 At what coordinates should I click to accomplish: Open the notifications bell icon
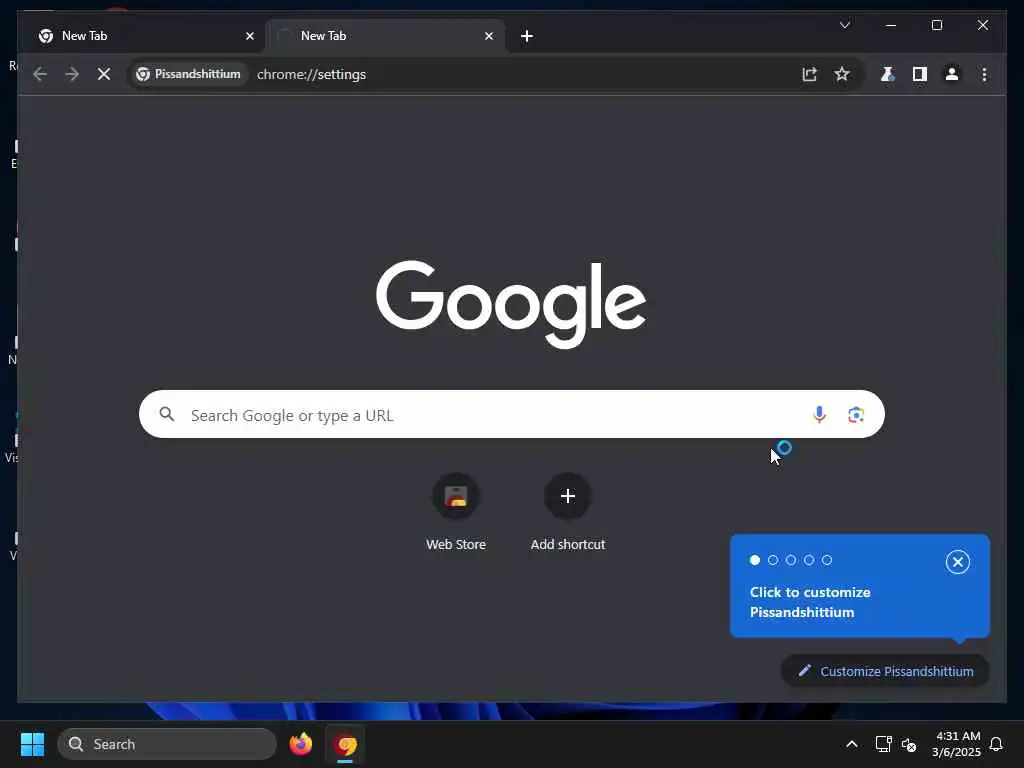coord(996,744)
